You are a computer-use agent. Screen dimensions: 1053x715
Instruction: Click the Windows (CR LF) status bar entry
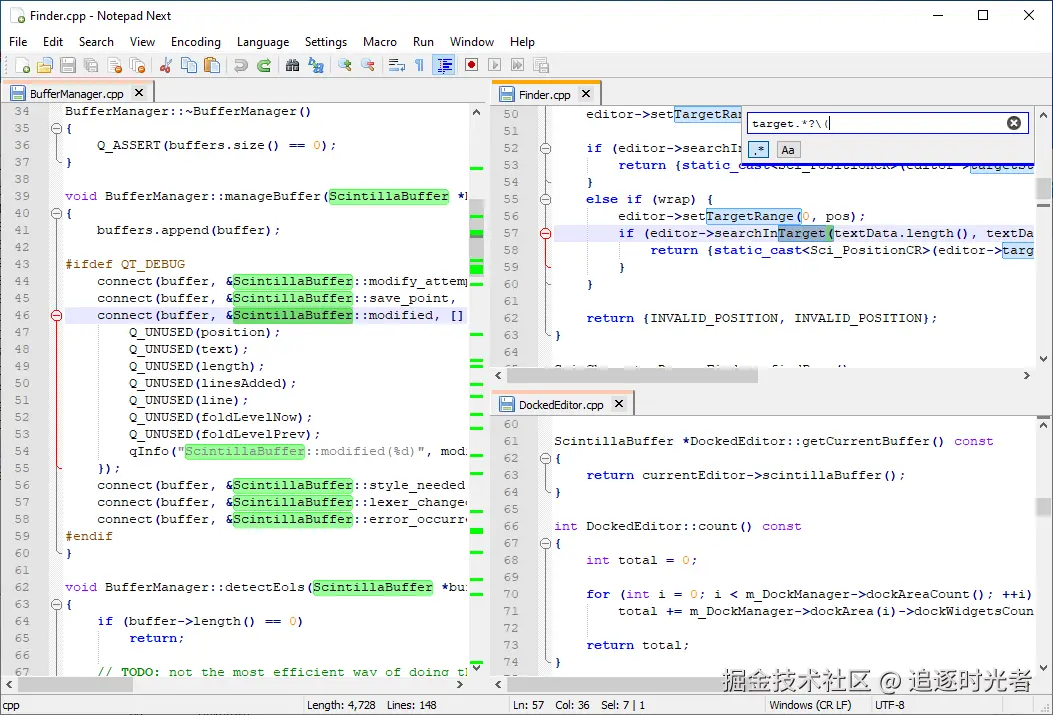tap(810, 705)
